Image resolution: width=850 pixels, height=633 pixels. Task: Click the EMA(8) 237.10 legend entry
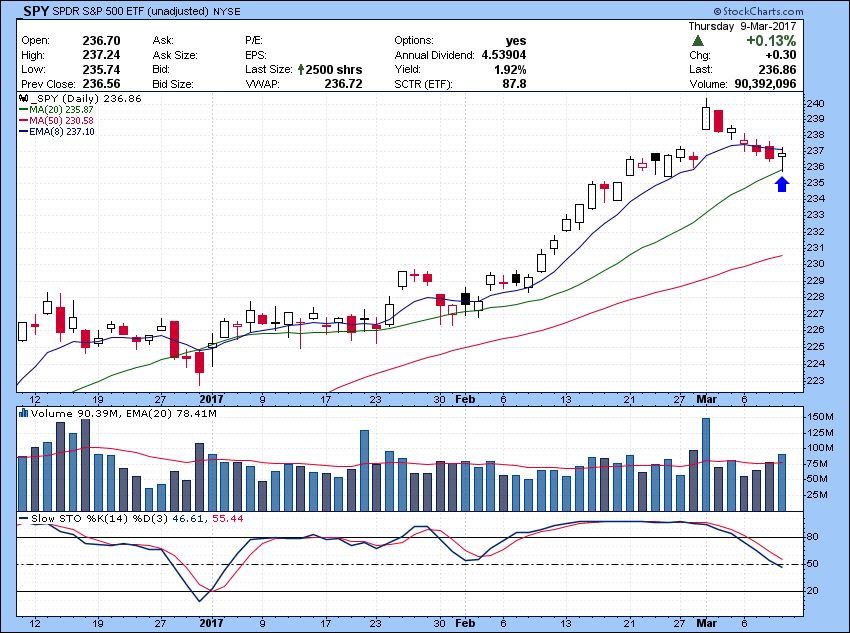(x=62, y=132)
